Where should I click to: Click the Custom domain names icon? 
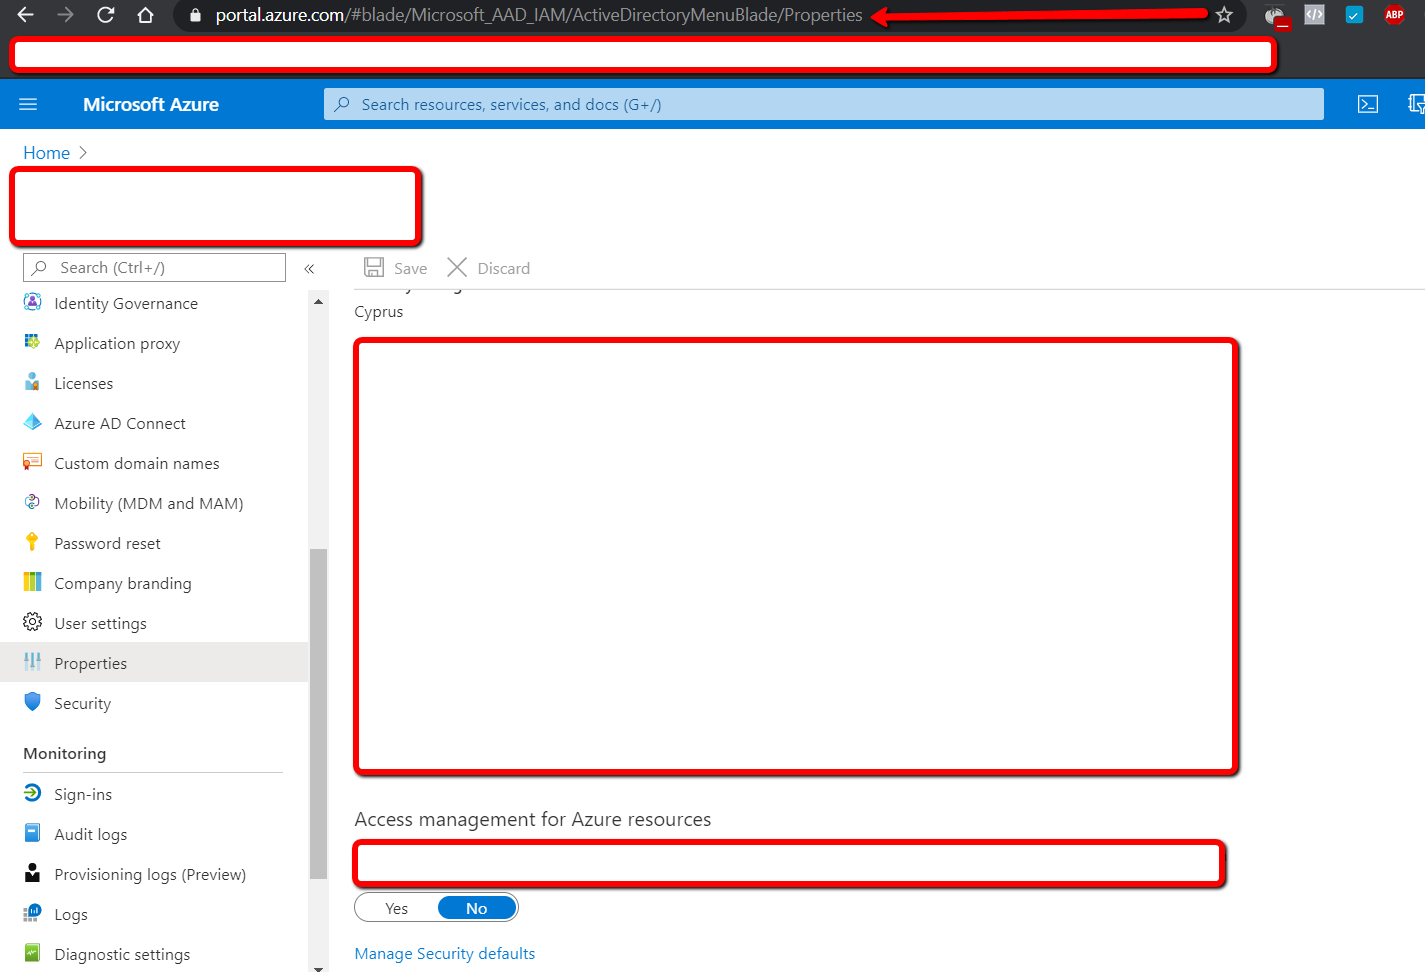(32, 462)
